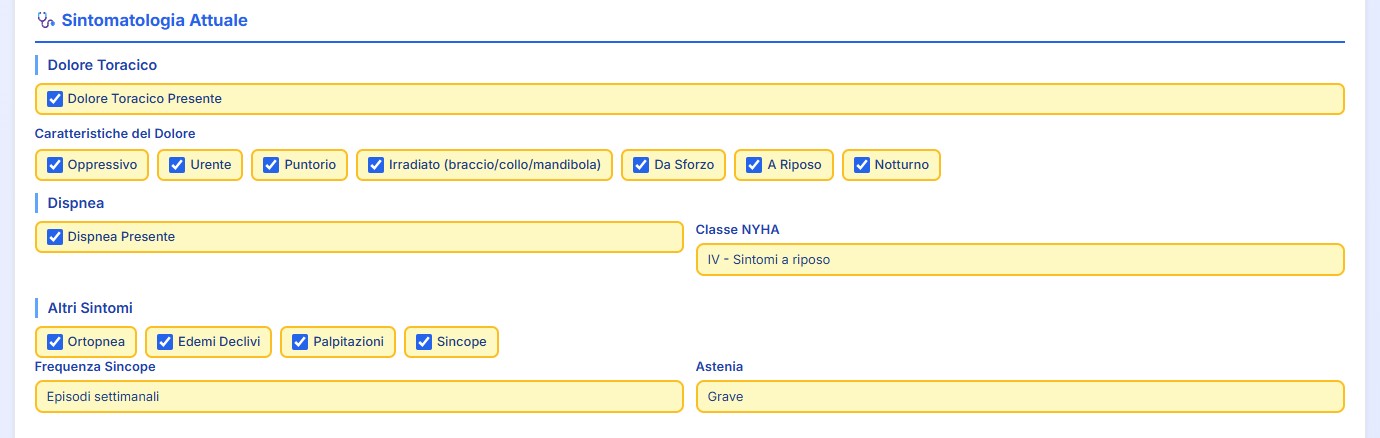Deselect the Urente checkbox
The image size is (1380, 438).
click(178, 165)
